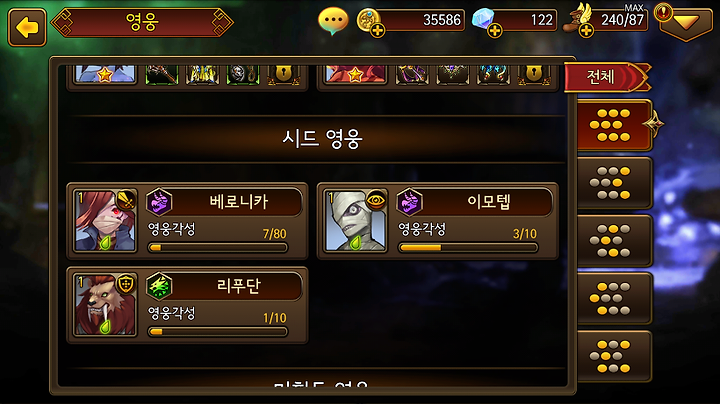Expand the top-right dropdown arrow menu
Viewport: 720px width, 404px height.
[686, 23]
